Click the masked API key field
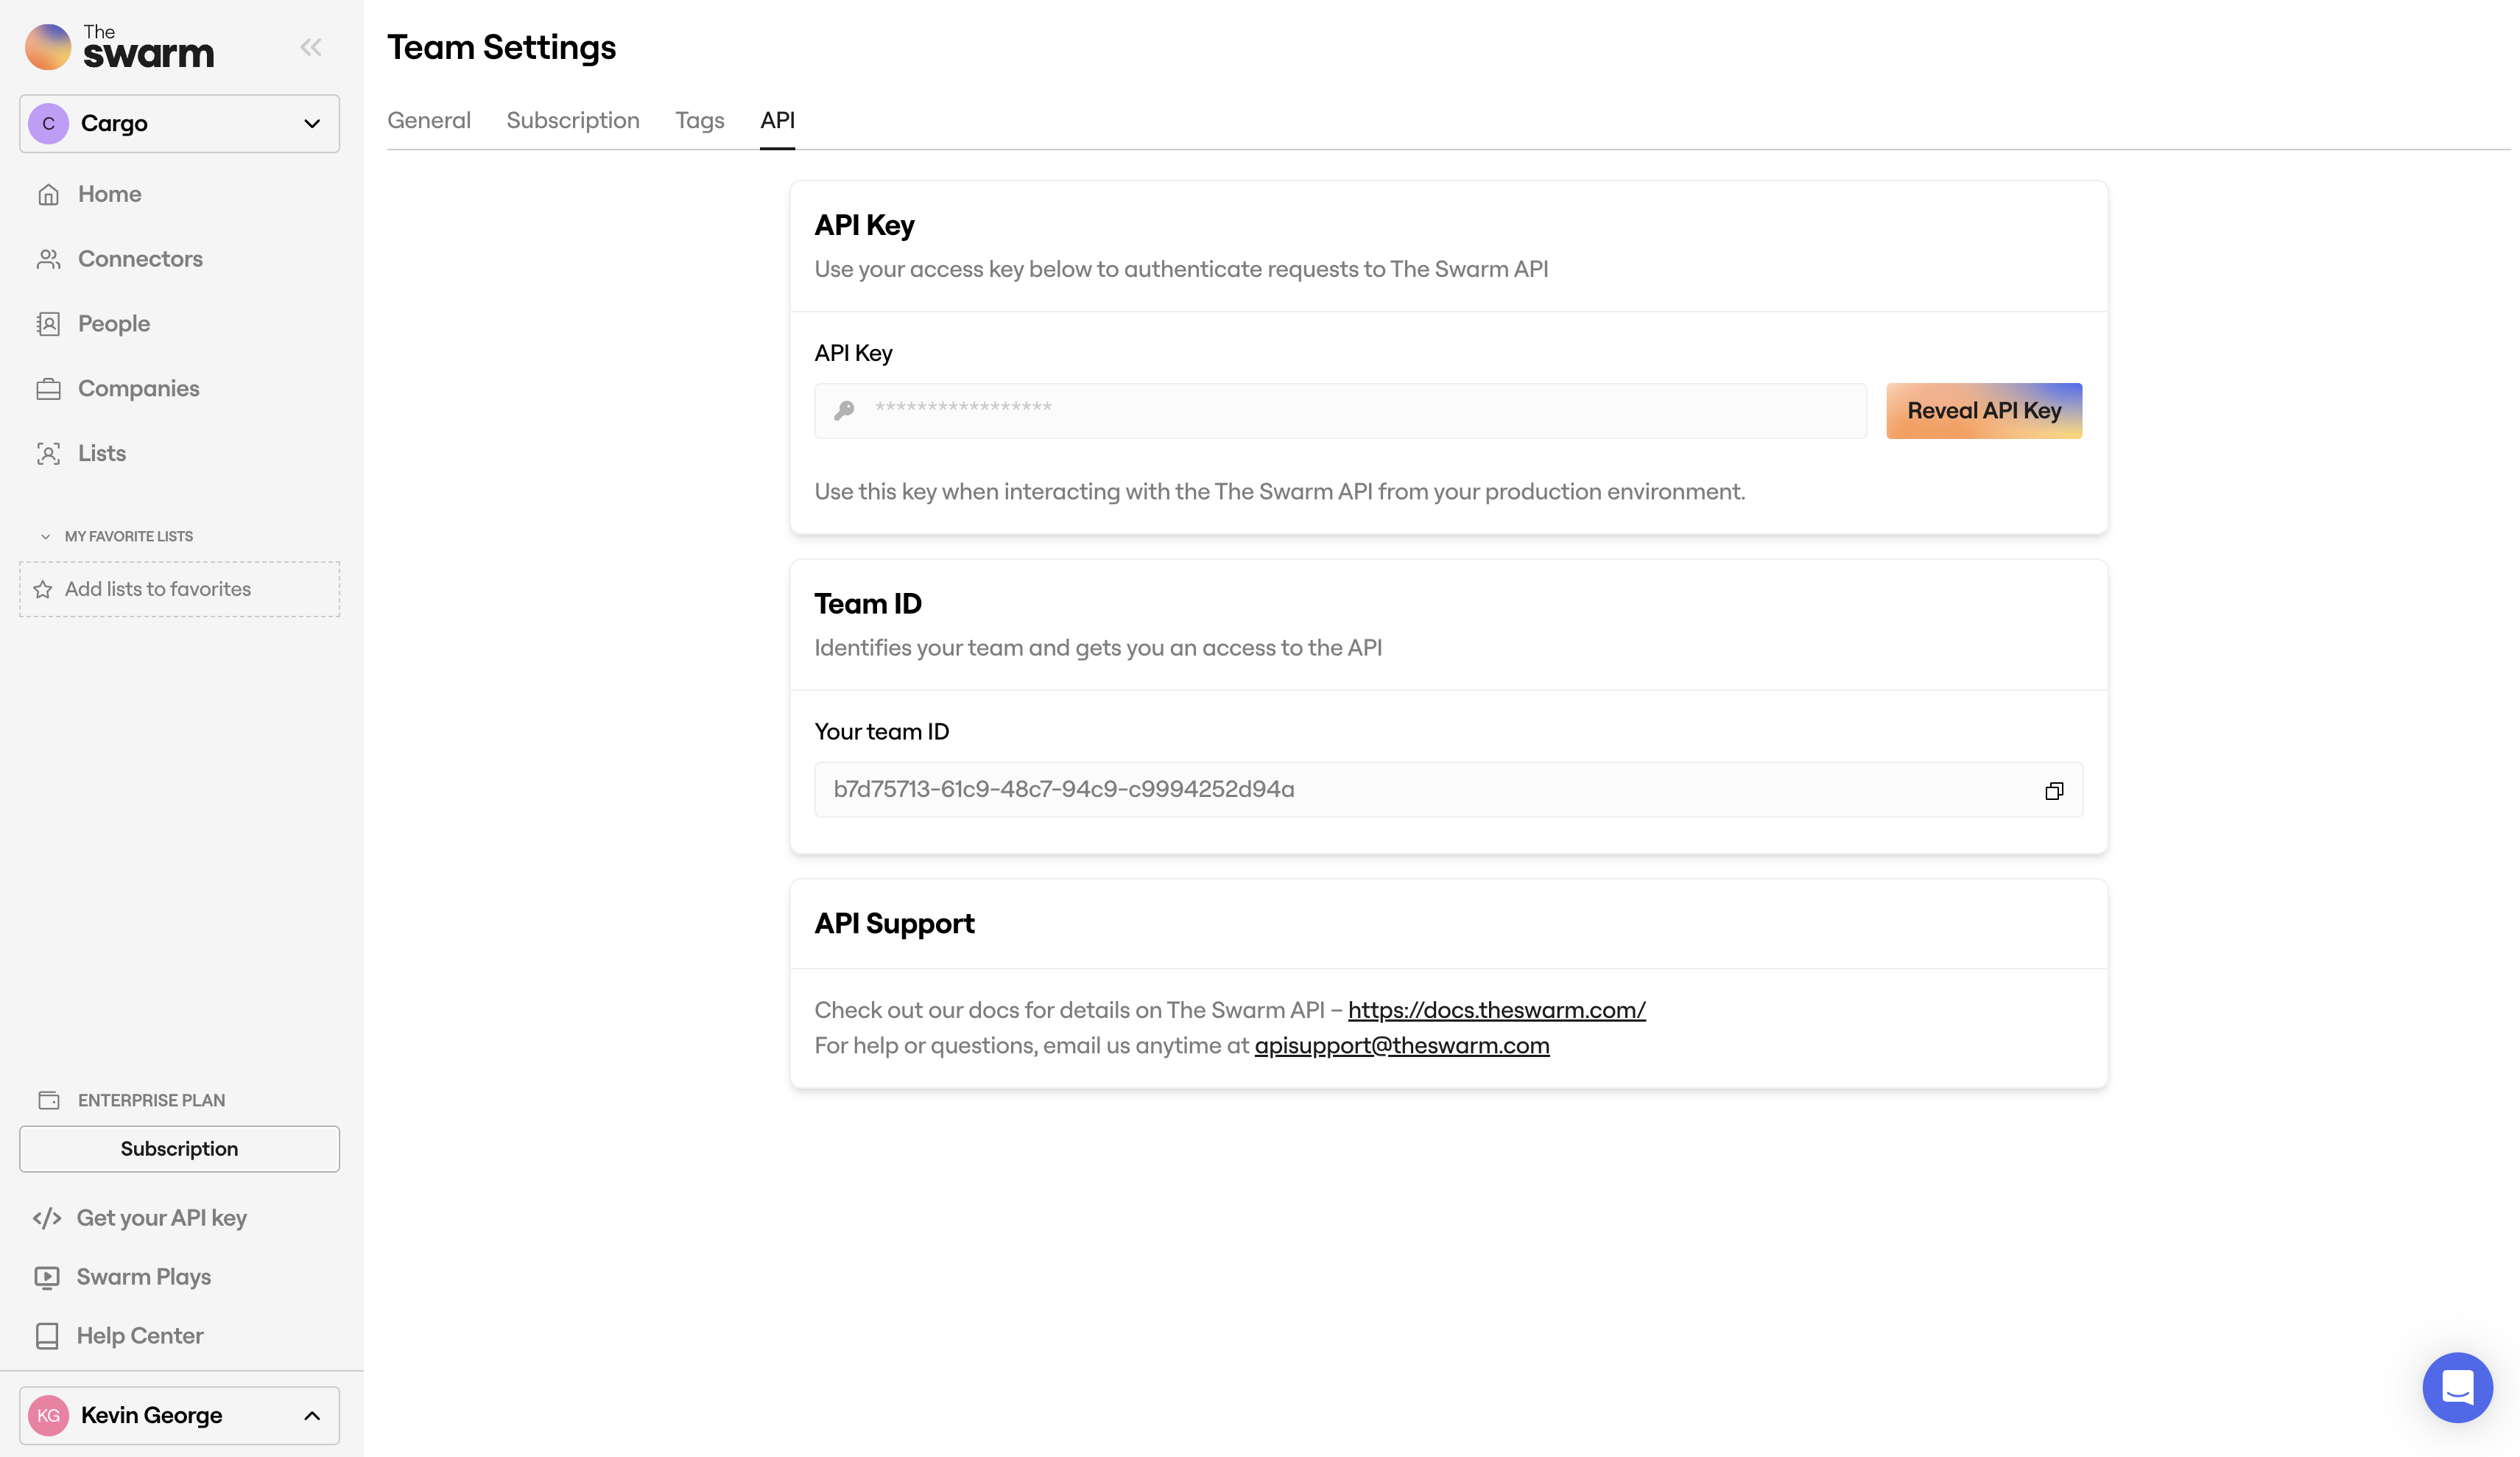The width and height of the screenshot is (2520, 1457). 1340,410
